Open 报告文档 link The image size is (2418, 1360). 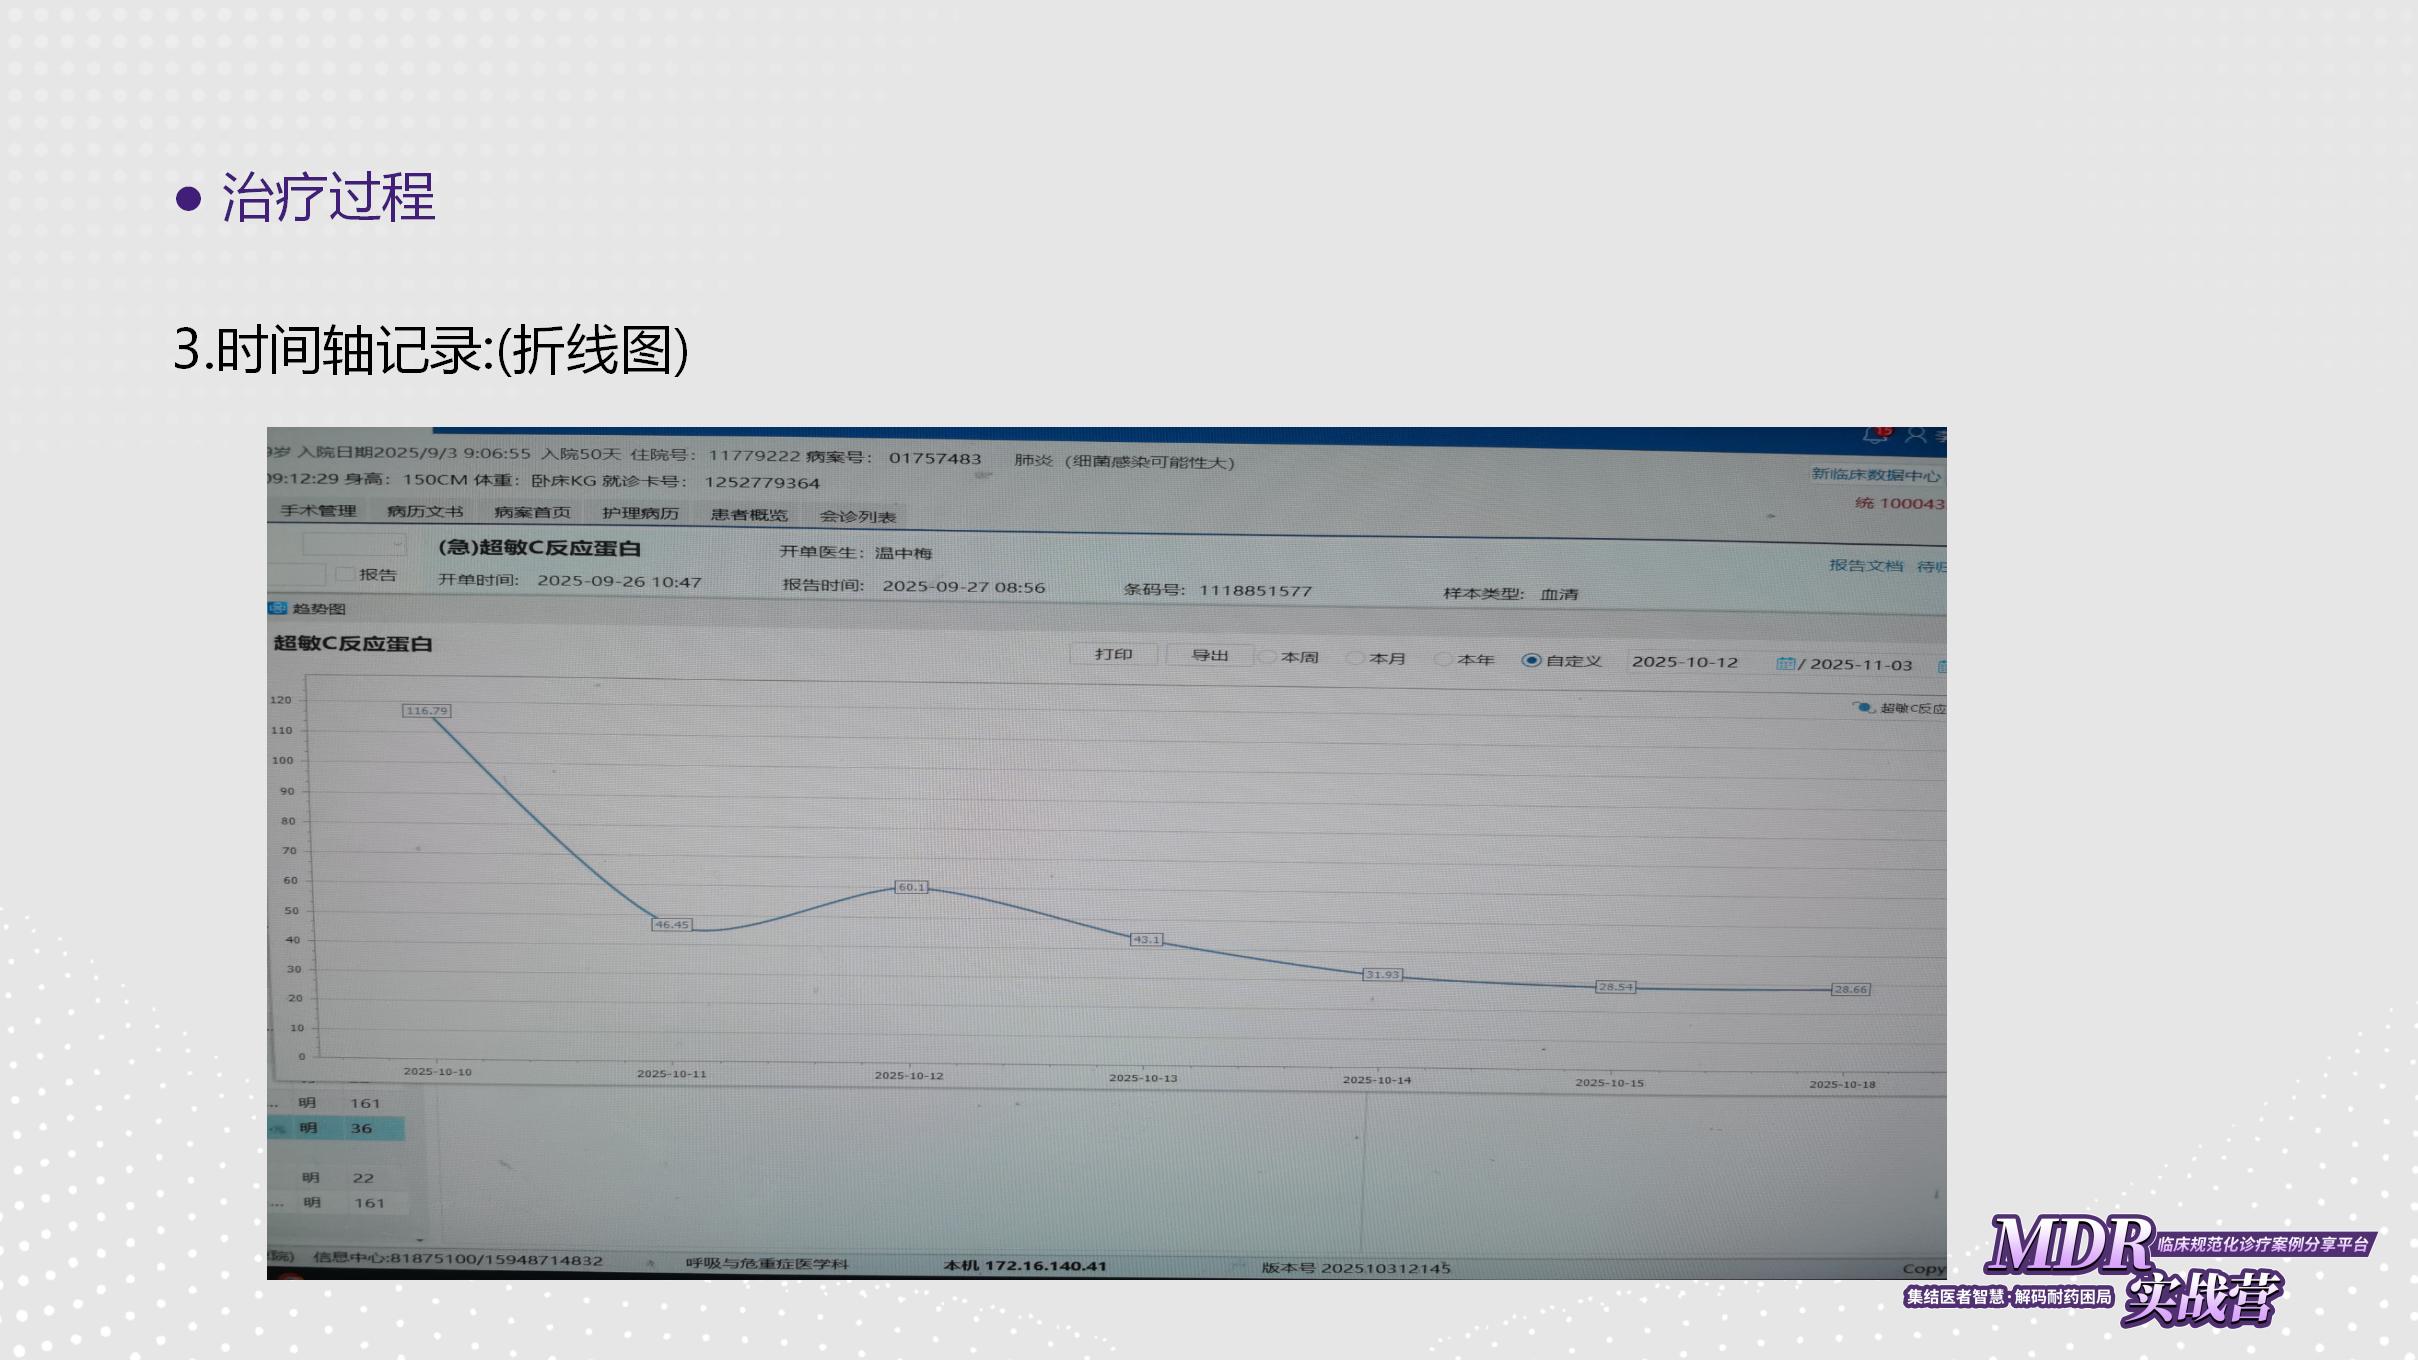pyautogui.click(x=1865, y=565)
